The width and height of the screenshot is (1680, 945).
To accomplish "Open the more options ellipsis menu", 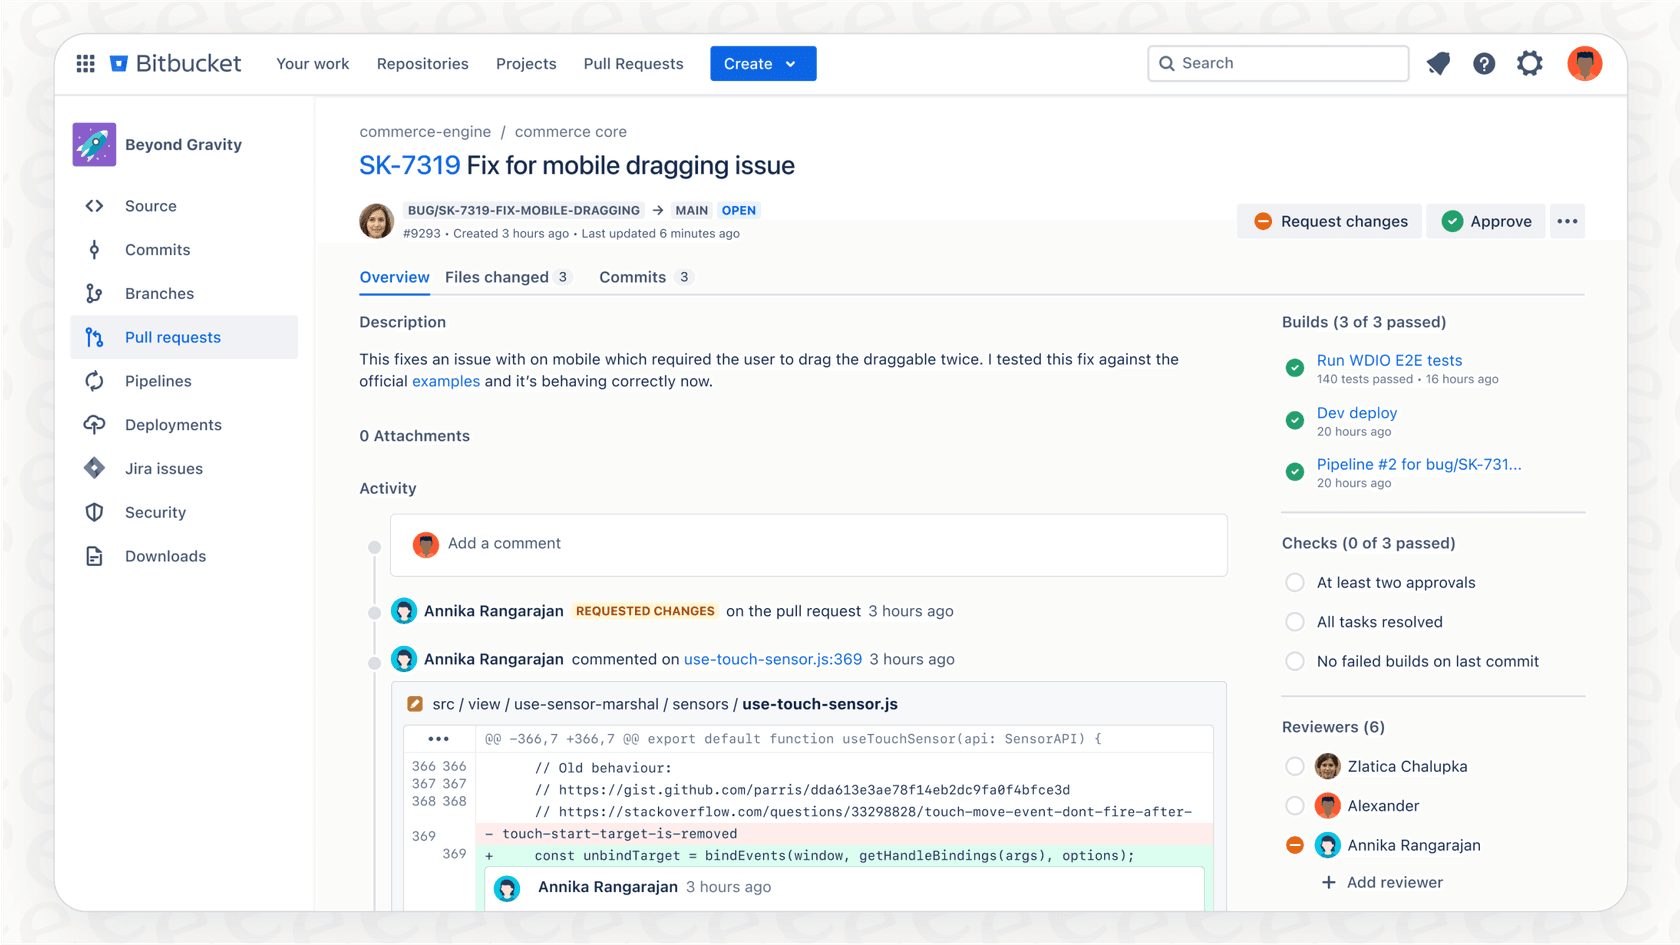I will pos(1567,221).
